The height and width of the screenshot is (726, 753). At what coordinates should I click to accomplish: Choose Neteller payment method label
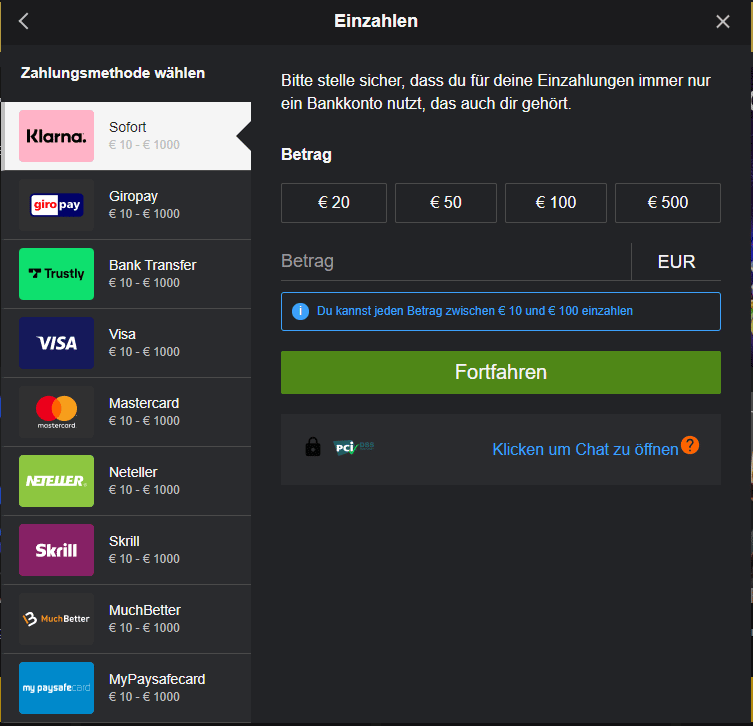pos(133,472)
